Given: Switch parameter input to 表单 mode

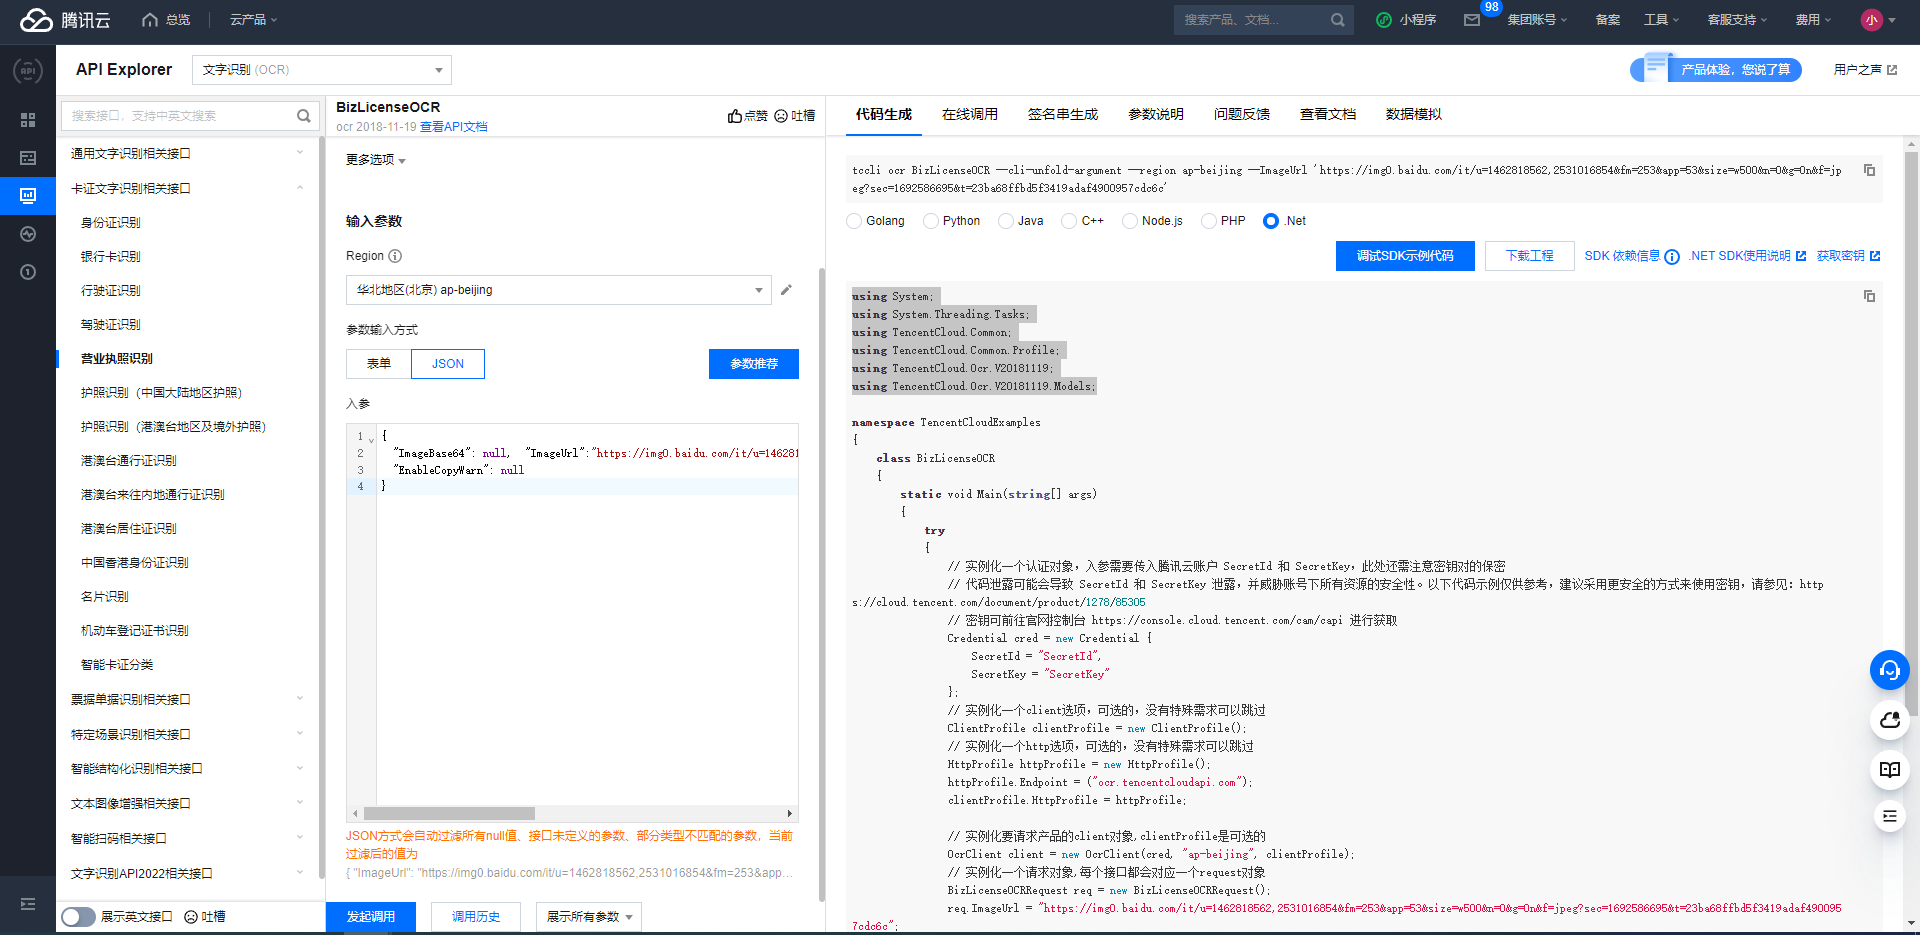Looking at the screenshot, I should 379,364.
